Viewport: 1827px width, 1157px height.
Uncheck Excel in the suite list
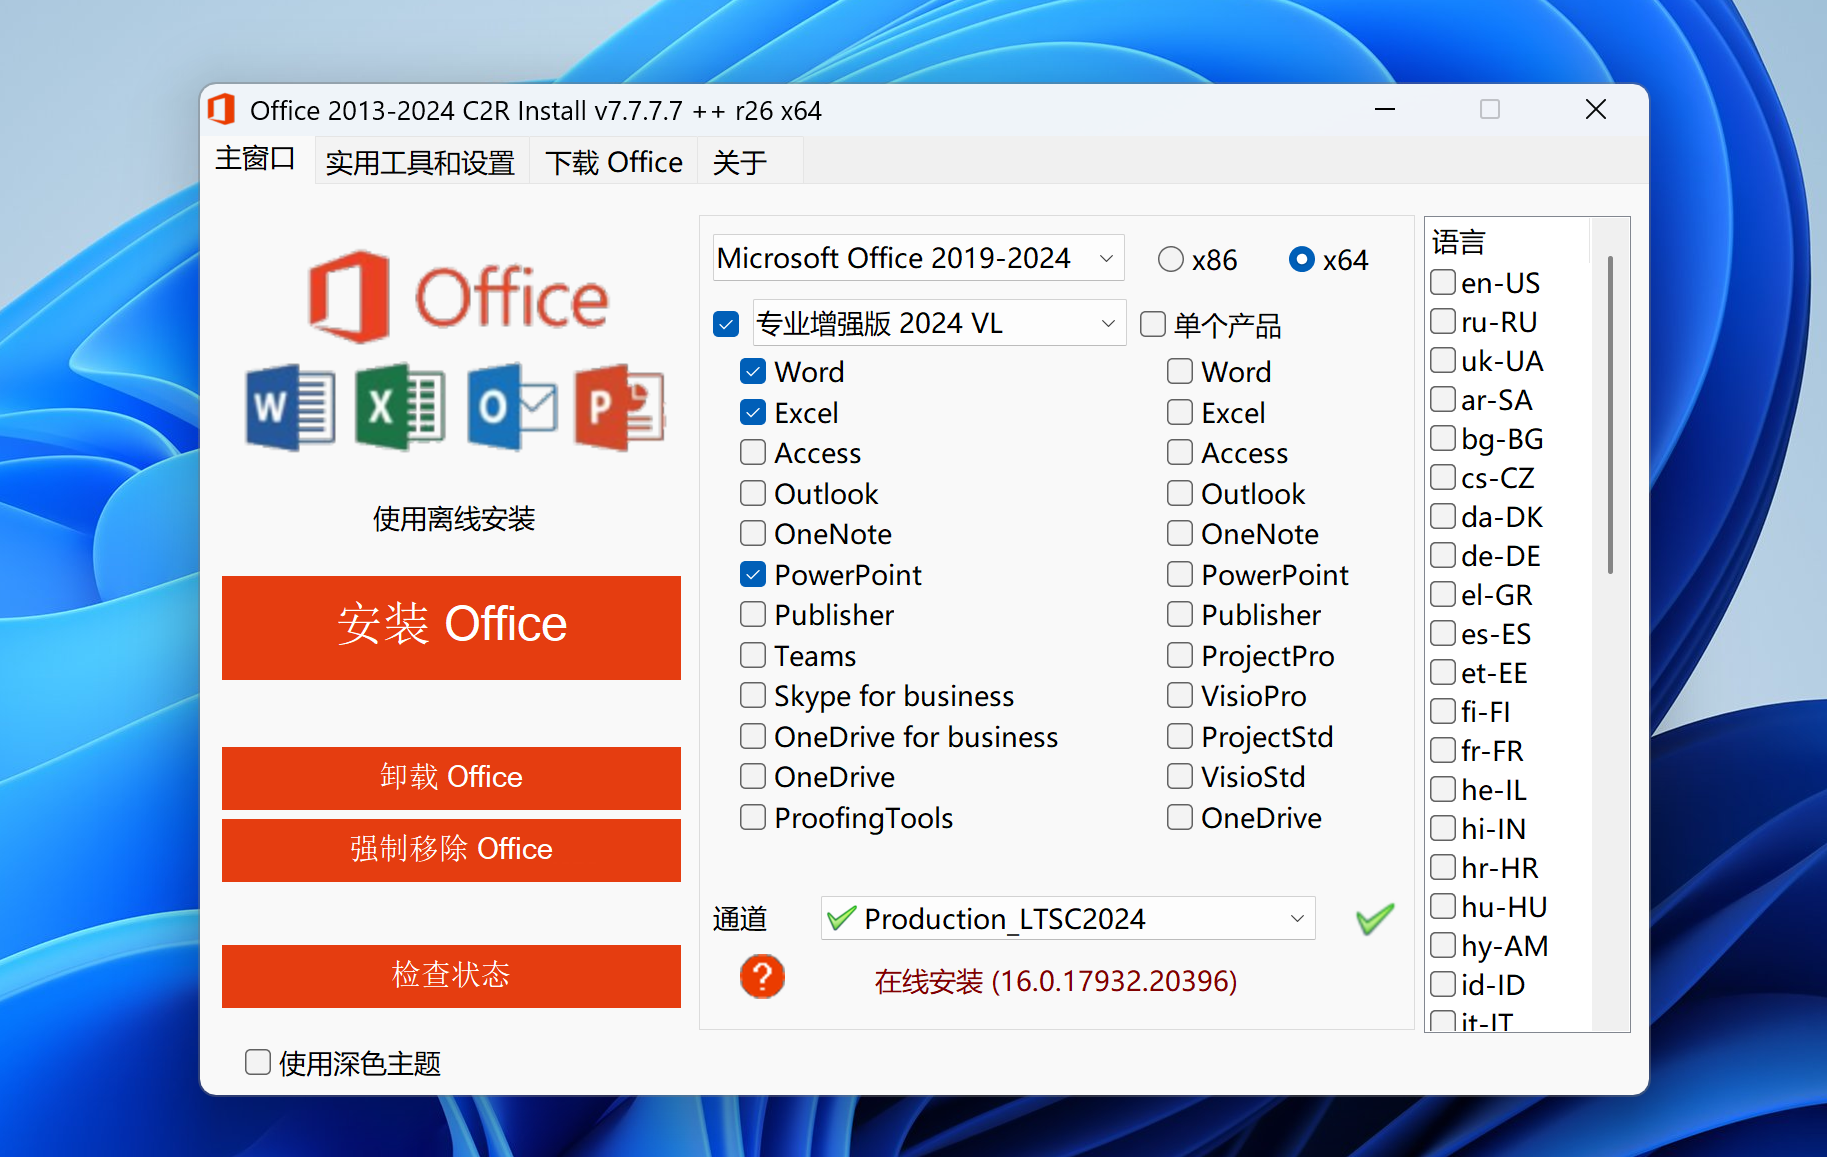point(753,412)
